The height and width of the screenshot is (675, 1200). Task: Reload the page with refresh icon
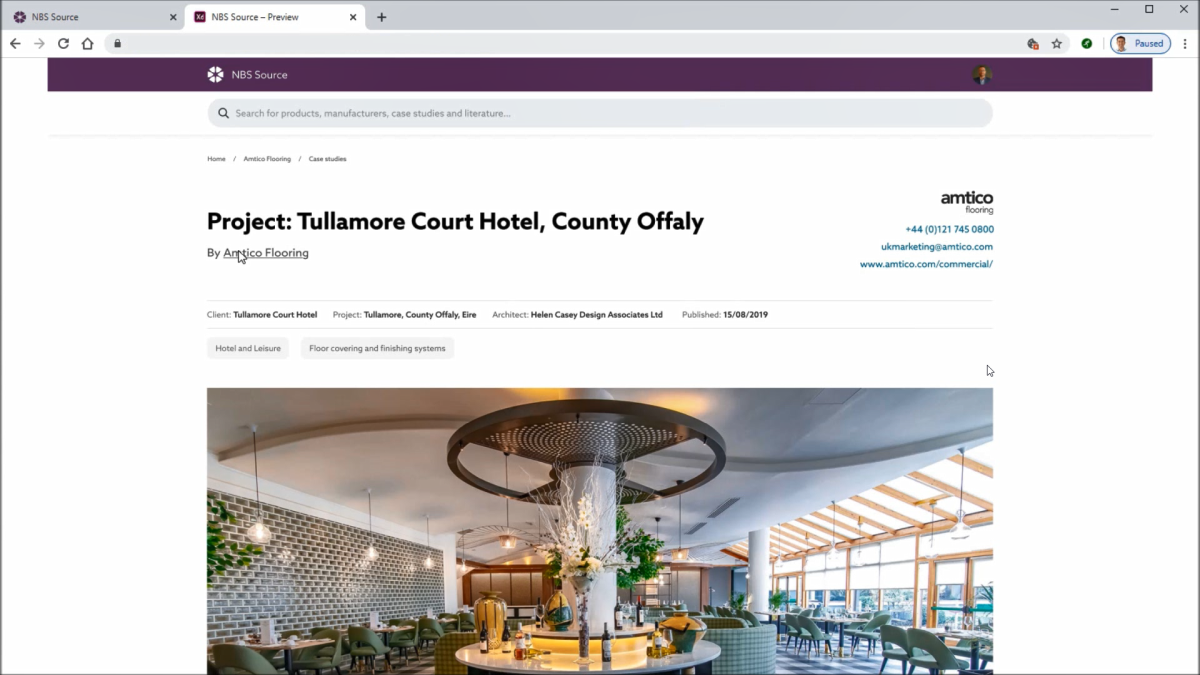pos(63,44)
